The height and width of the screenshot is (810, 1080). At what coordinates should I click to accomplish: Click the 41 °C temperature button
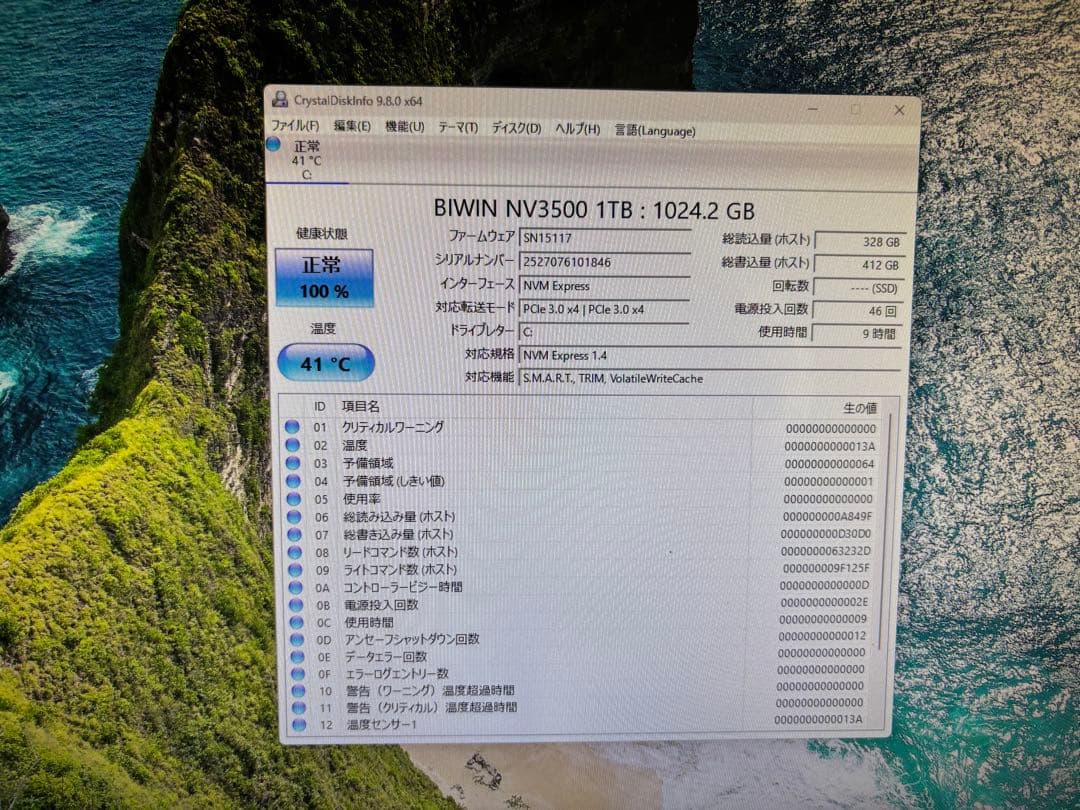point(325,363)
